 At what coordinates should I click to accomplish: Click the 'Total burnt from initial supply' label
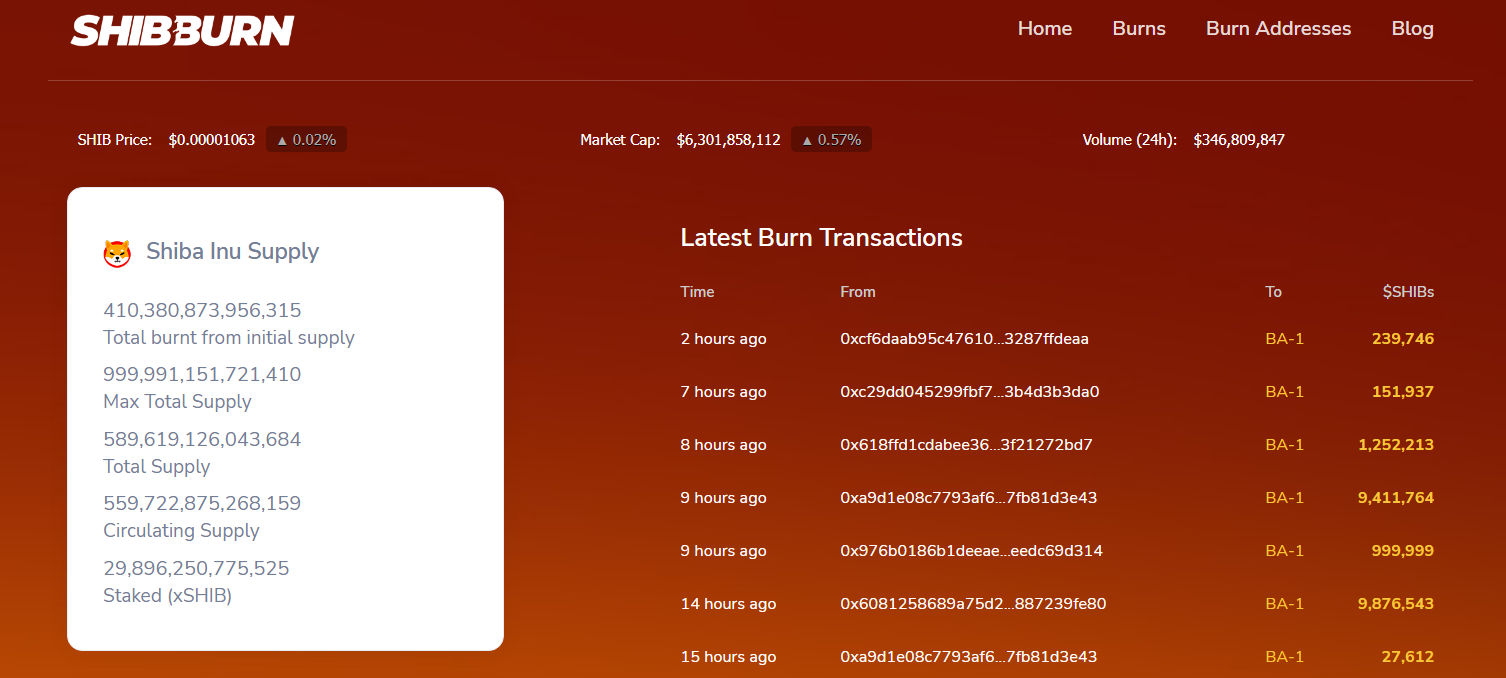click(229, 338)
